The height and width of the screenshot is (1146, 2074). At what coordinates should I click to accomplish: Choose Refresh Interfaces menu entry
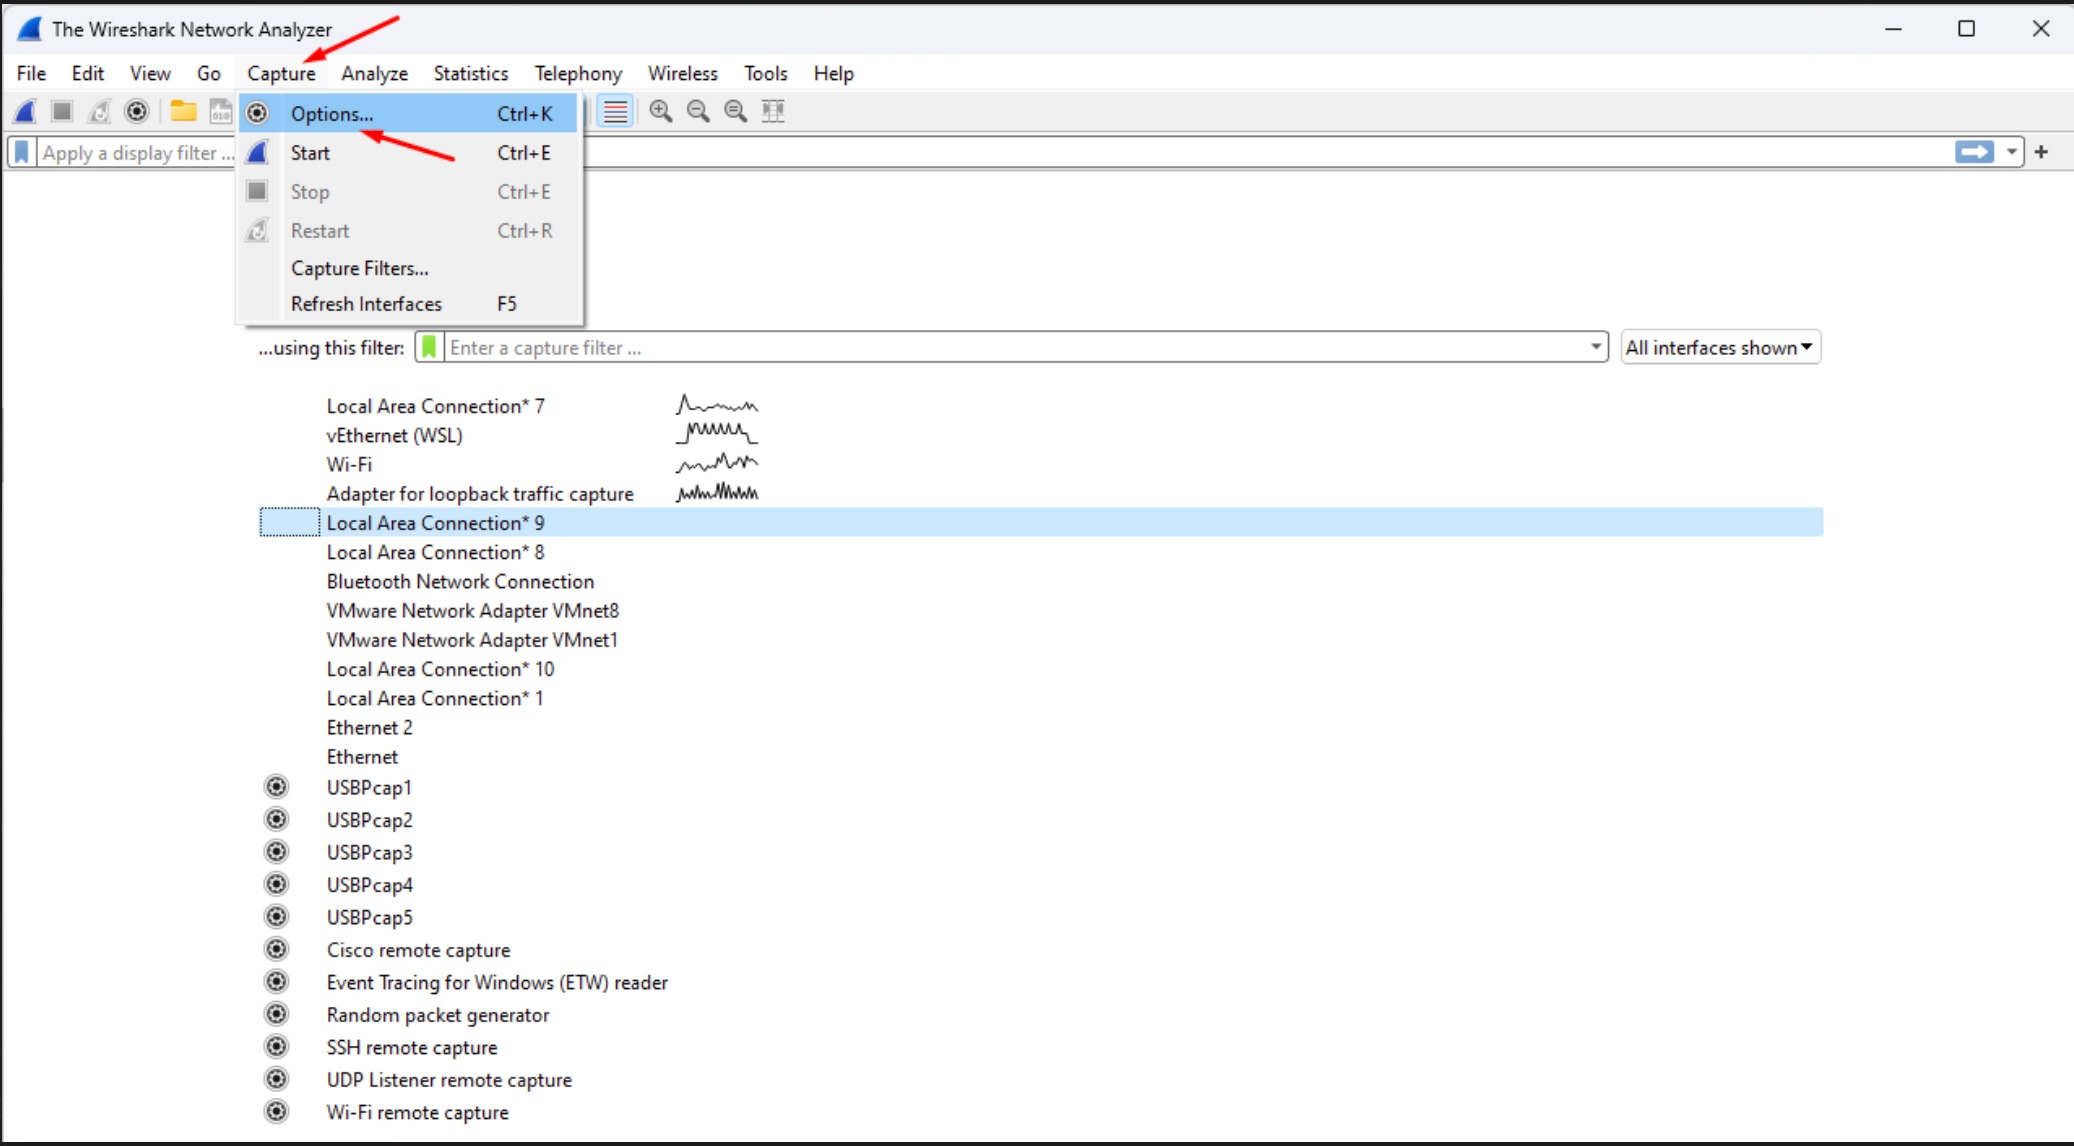pyautogui.click(x=409, y=303)
